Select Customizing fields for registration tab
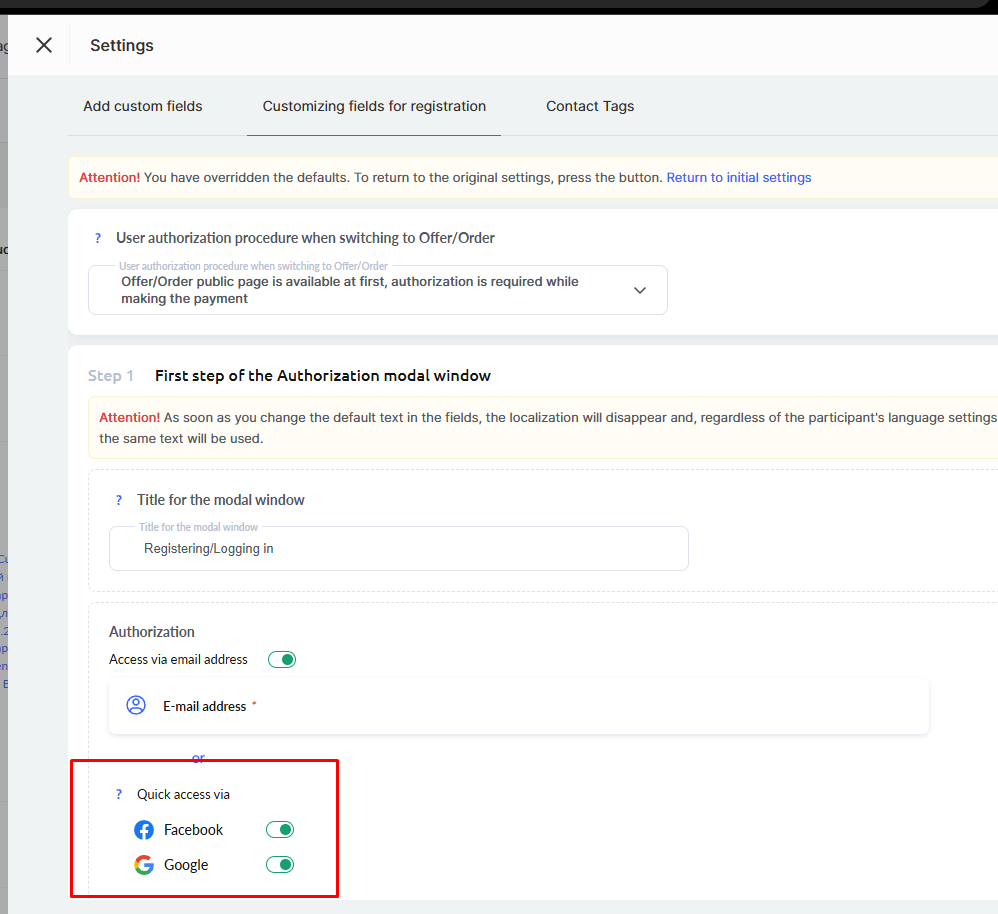This screenshot has height=914, width=998. 374,106
